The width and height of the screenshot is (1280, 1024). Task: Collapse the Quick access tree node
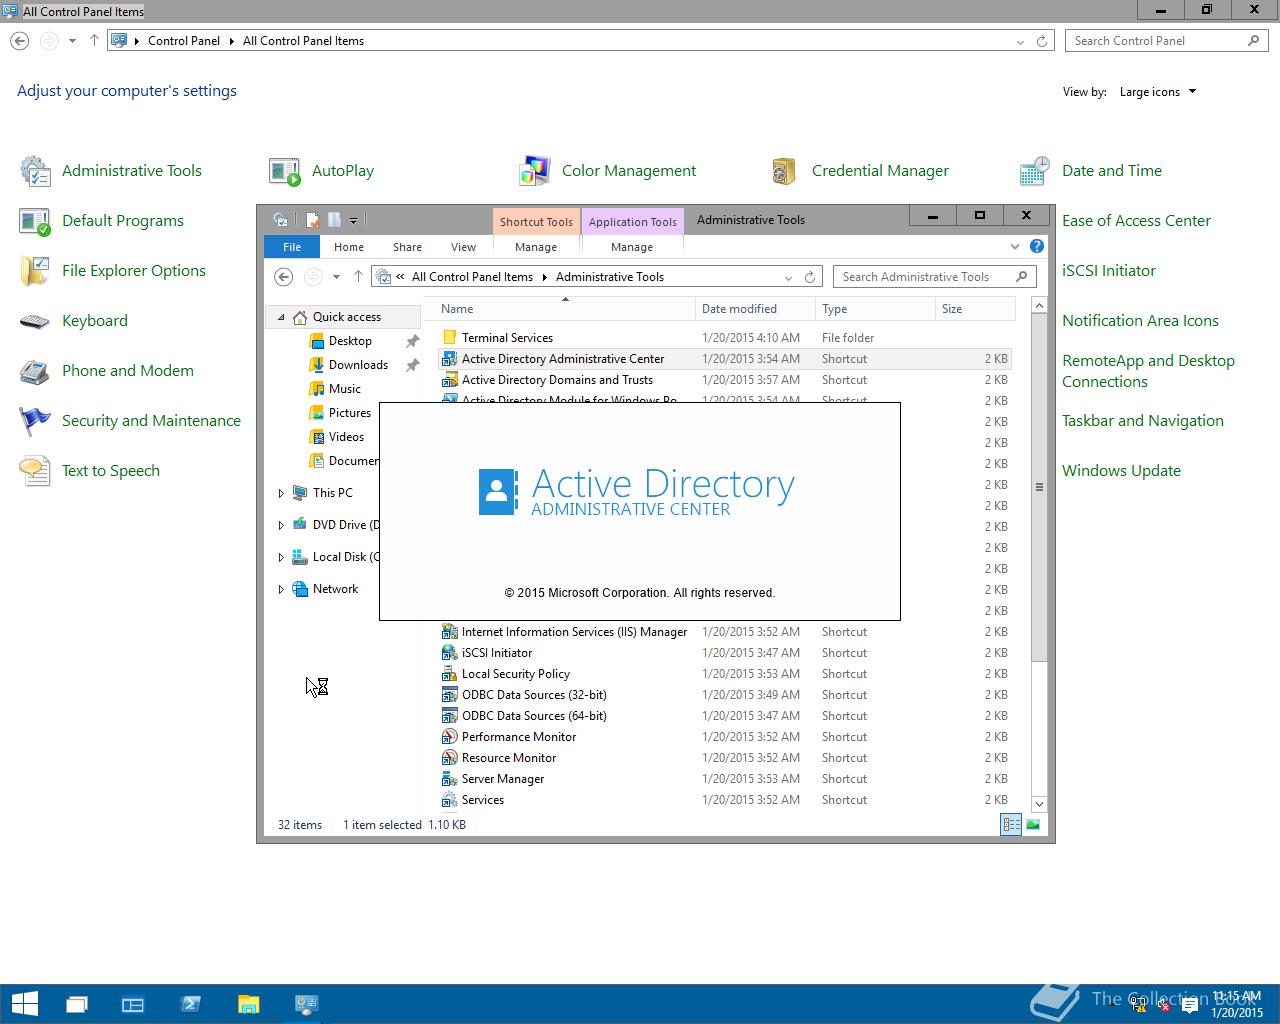[281, 317]
